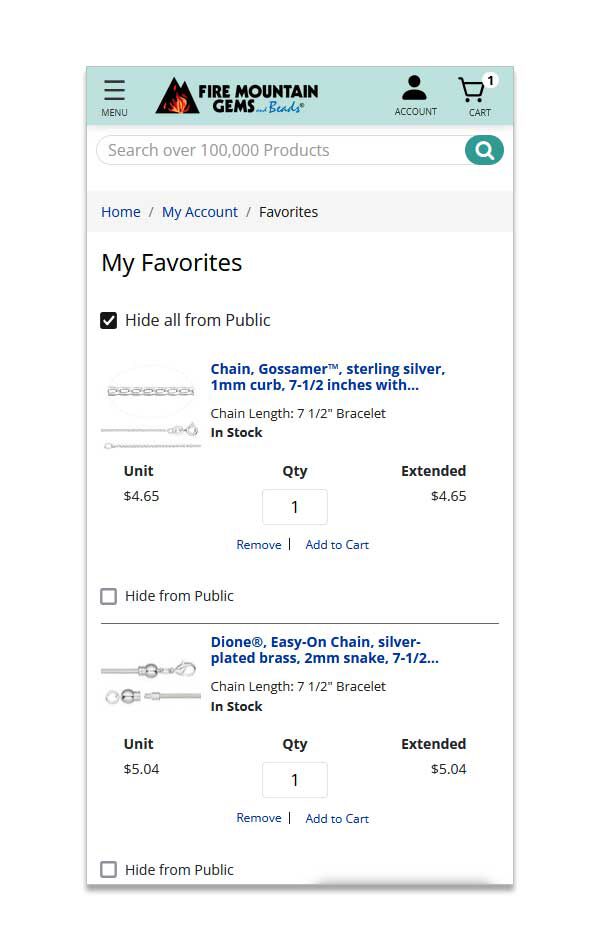Click the Qty field for the $5.04 item

tap(295, 780)
